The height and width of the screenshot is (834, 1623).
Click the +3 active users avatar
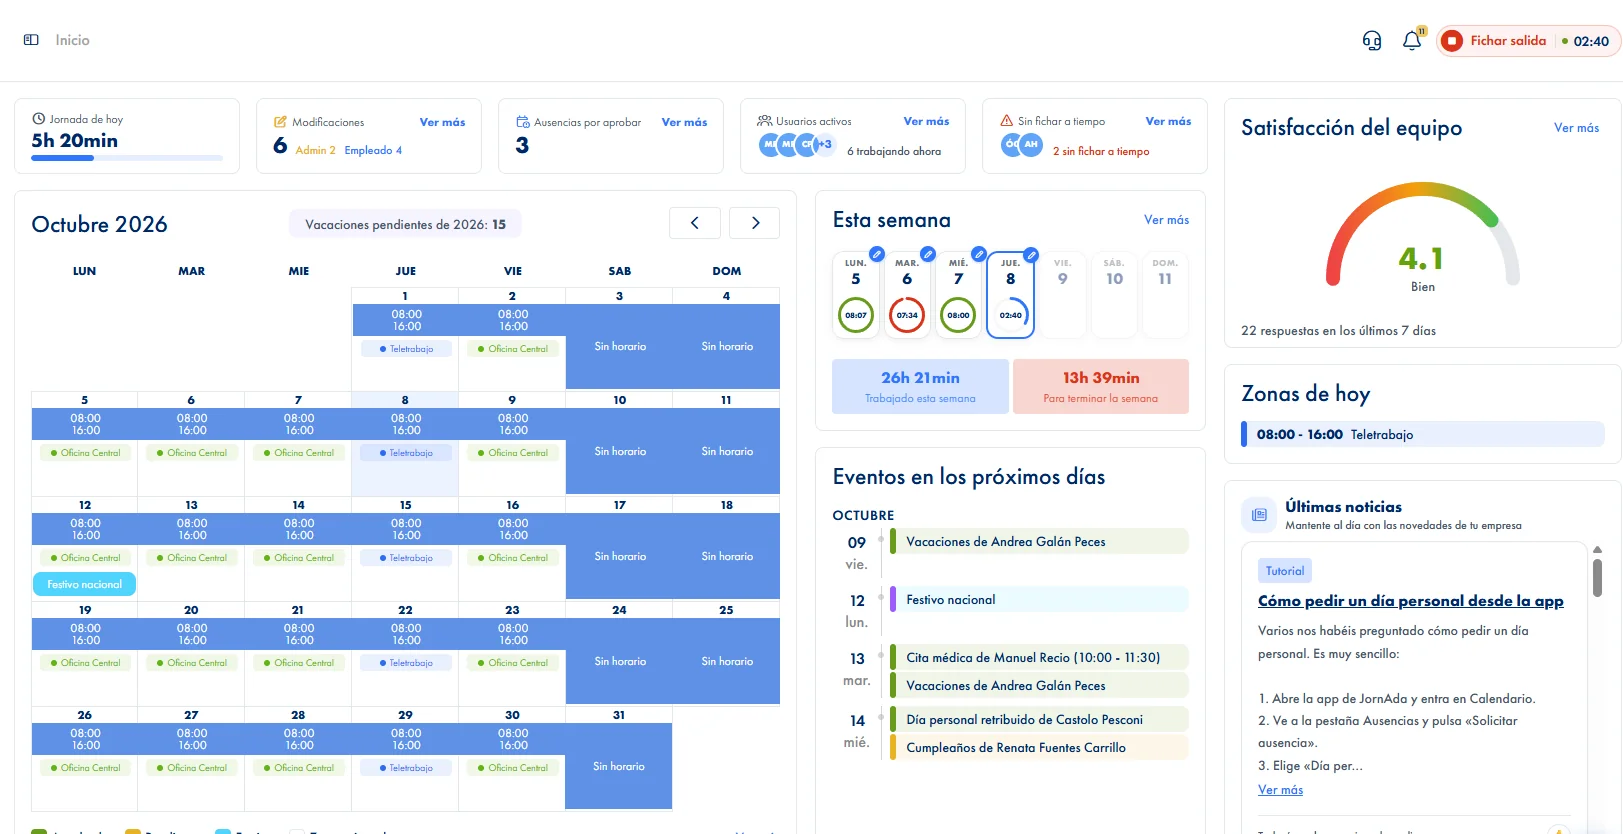[x=824, y=145]
